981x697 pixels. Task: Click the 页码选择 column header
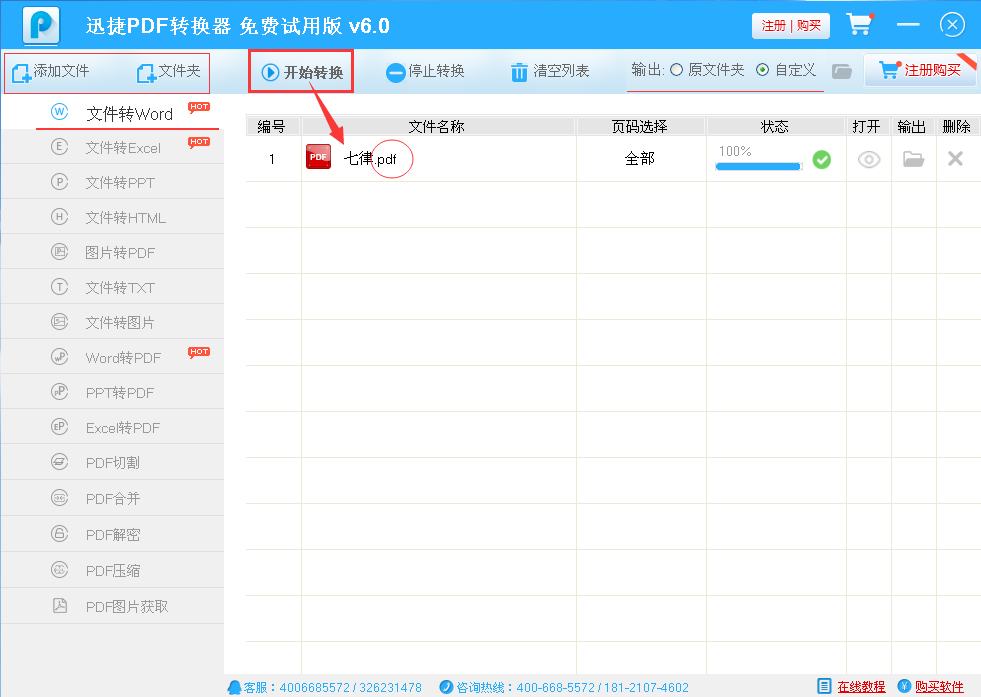(x=640, y=126)
